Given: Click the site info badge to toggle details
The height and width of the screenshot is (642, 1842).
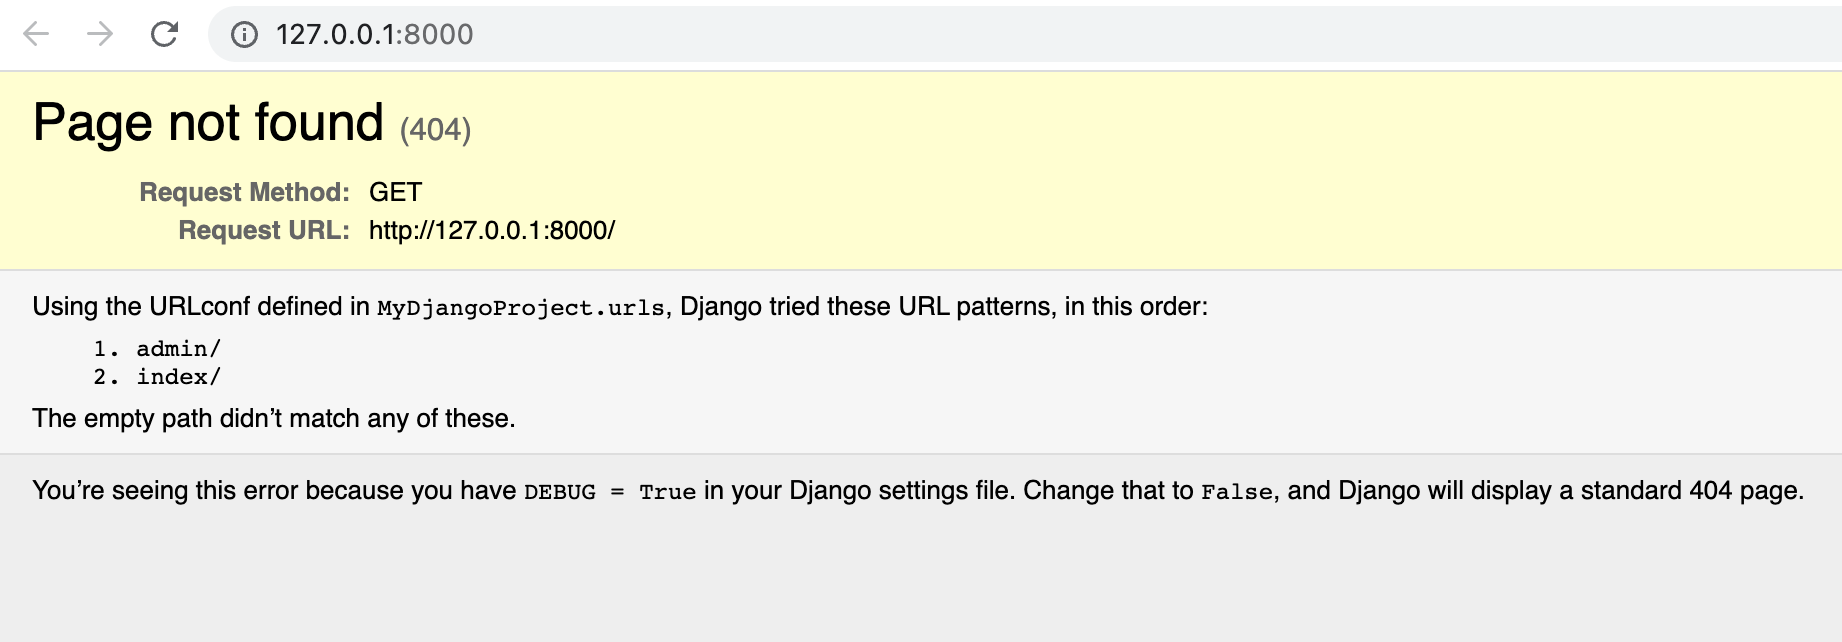Looking at the screenshot, I should click(243, 34).
